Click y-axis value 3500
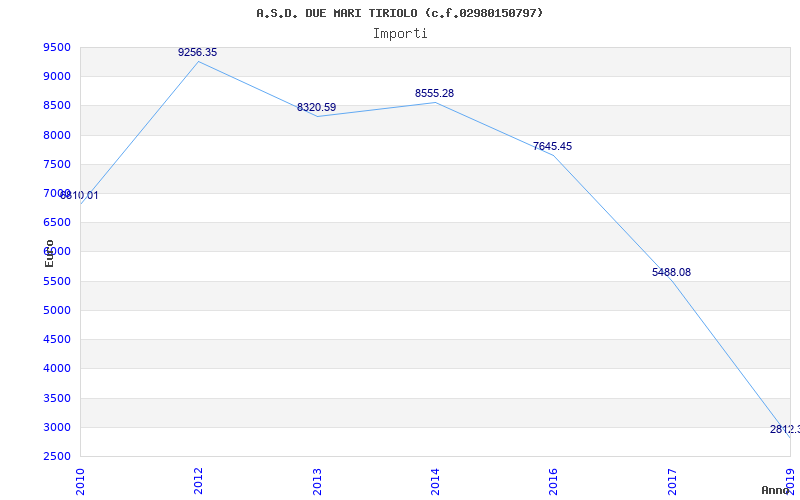The image size is (800, 500). (57, 398)
